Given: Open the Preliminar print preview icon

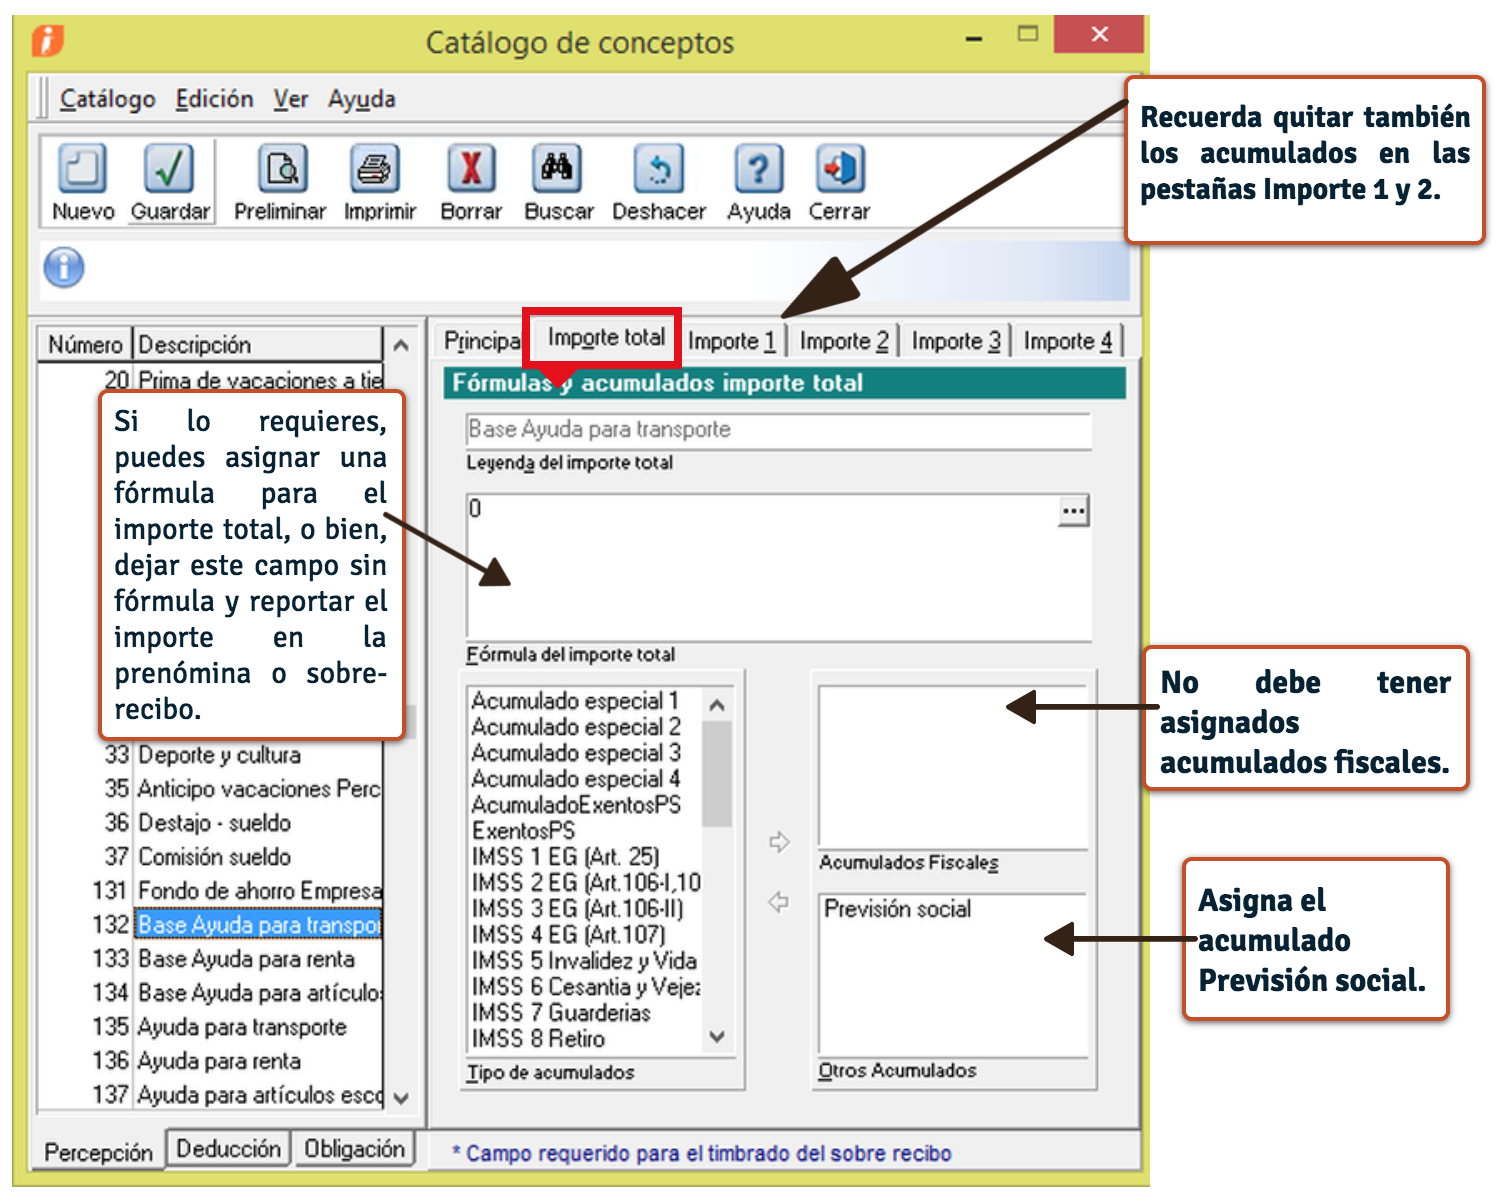Looking at the screenshot, I should coord(281,170).
